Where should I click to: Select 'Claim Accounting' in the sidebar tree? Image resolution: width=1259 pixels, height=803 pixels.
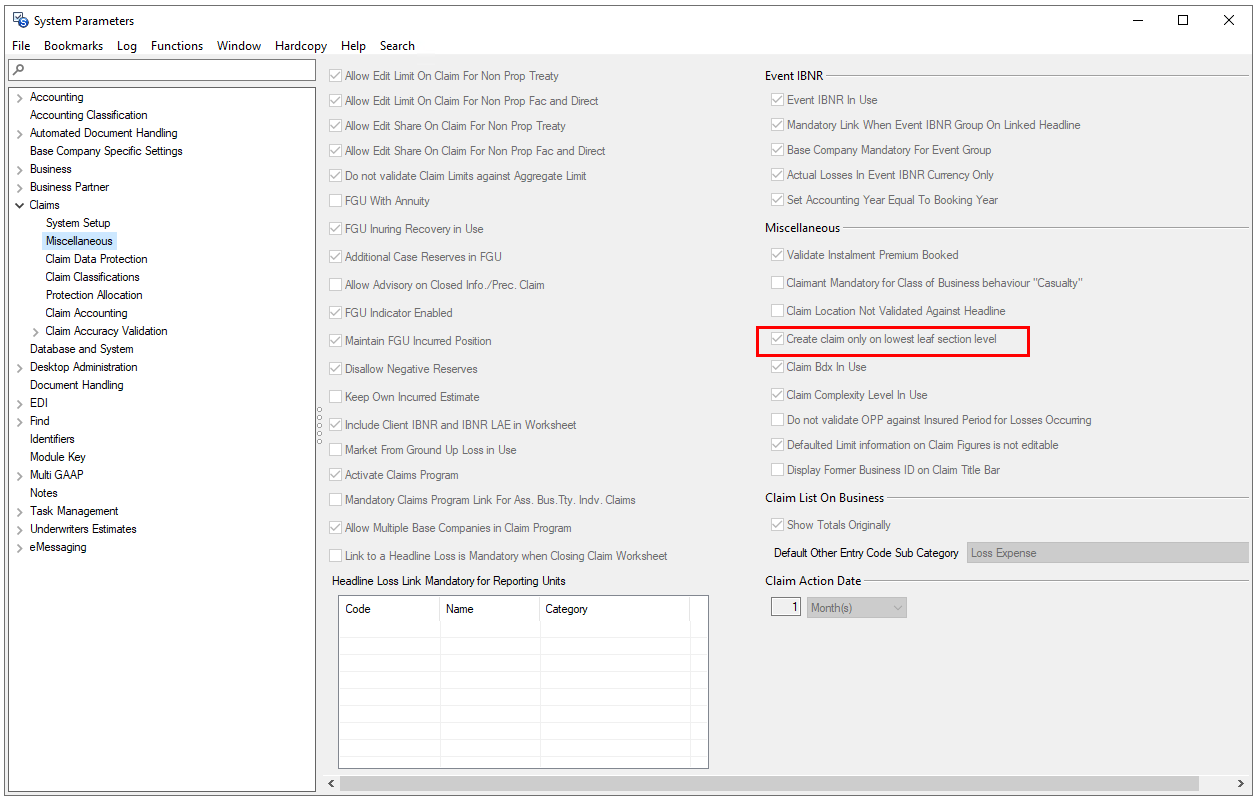pyautogui.click(x=86, y=313)
